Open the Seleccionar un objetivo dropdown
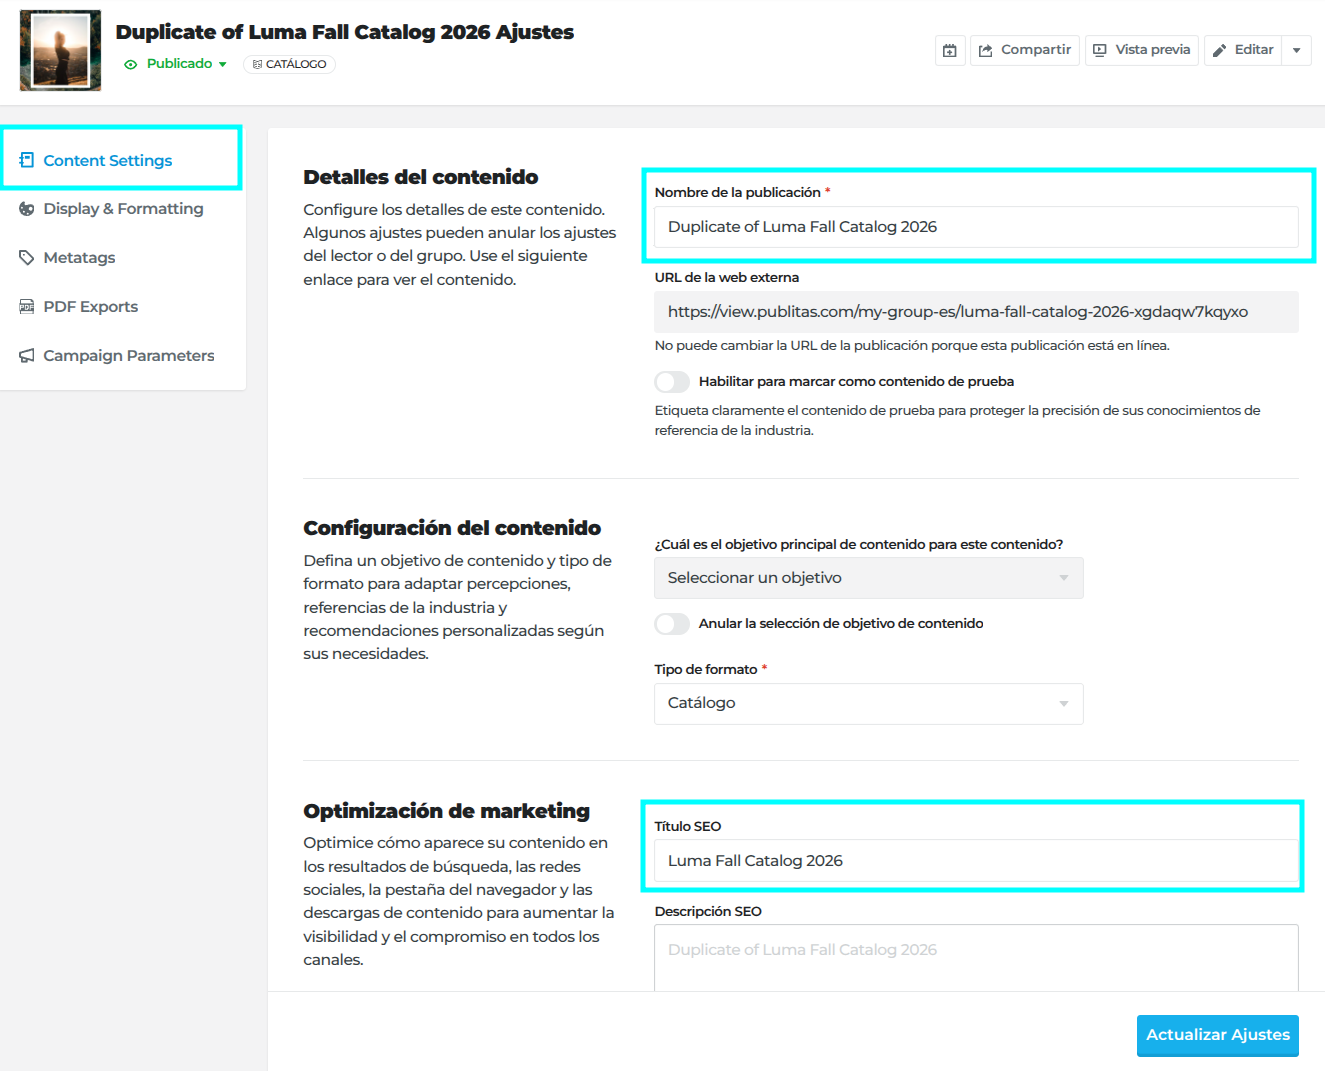Viewport: 1325px width, 1072px height. (x=868, y=578)
